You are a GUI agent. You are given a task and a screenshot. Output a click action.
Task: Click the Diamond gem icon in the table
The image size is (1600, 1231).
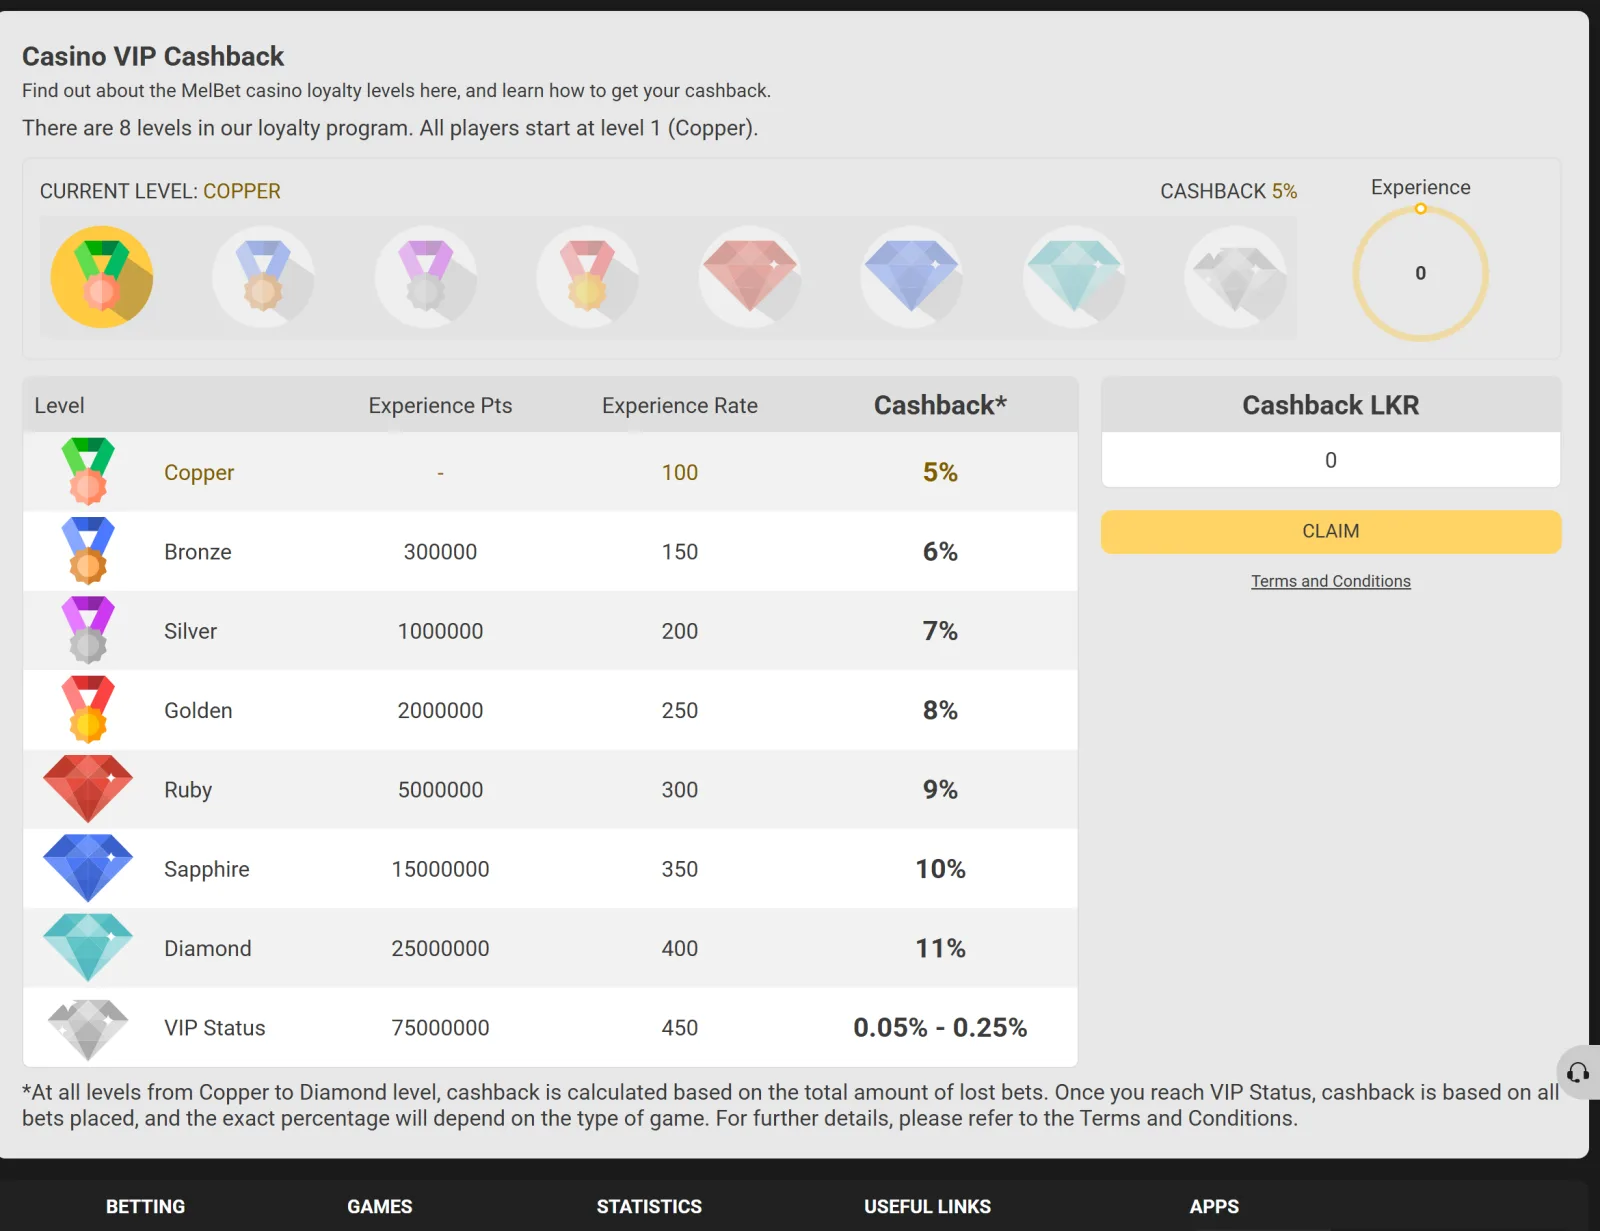88,947
